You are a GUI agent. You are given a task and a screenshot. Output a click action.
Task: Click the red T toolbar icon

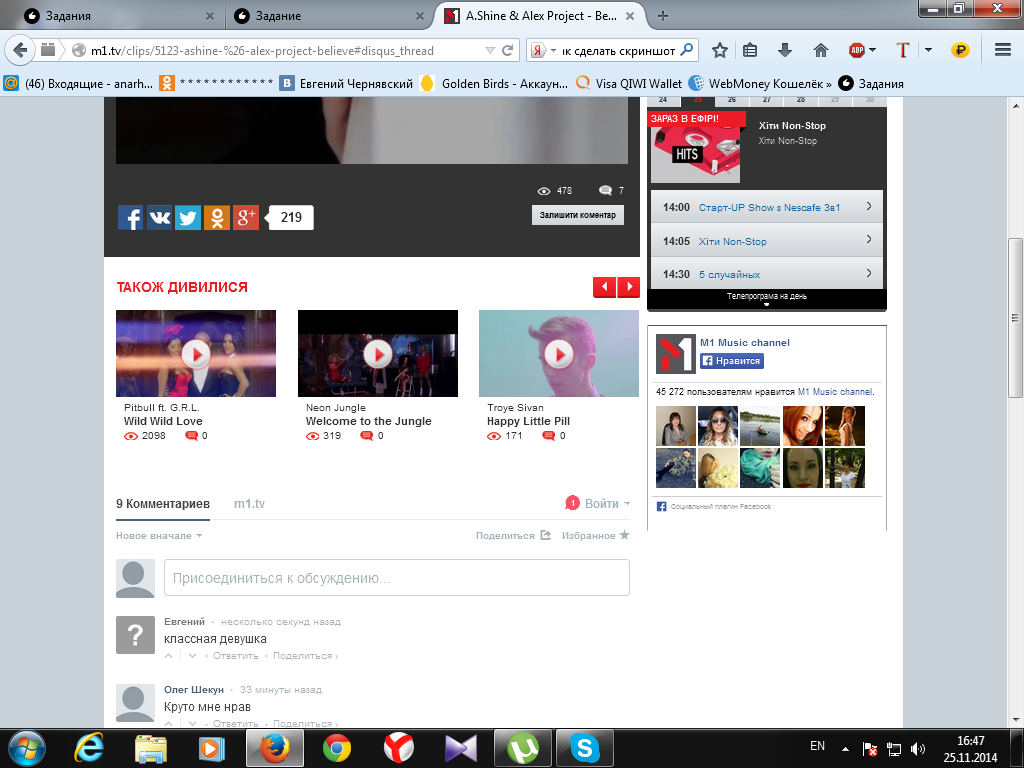point(903,50)
